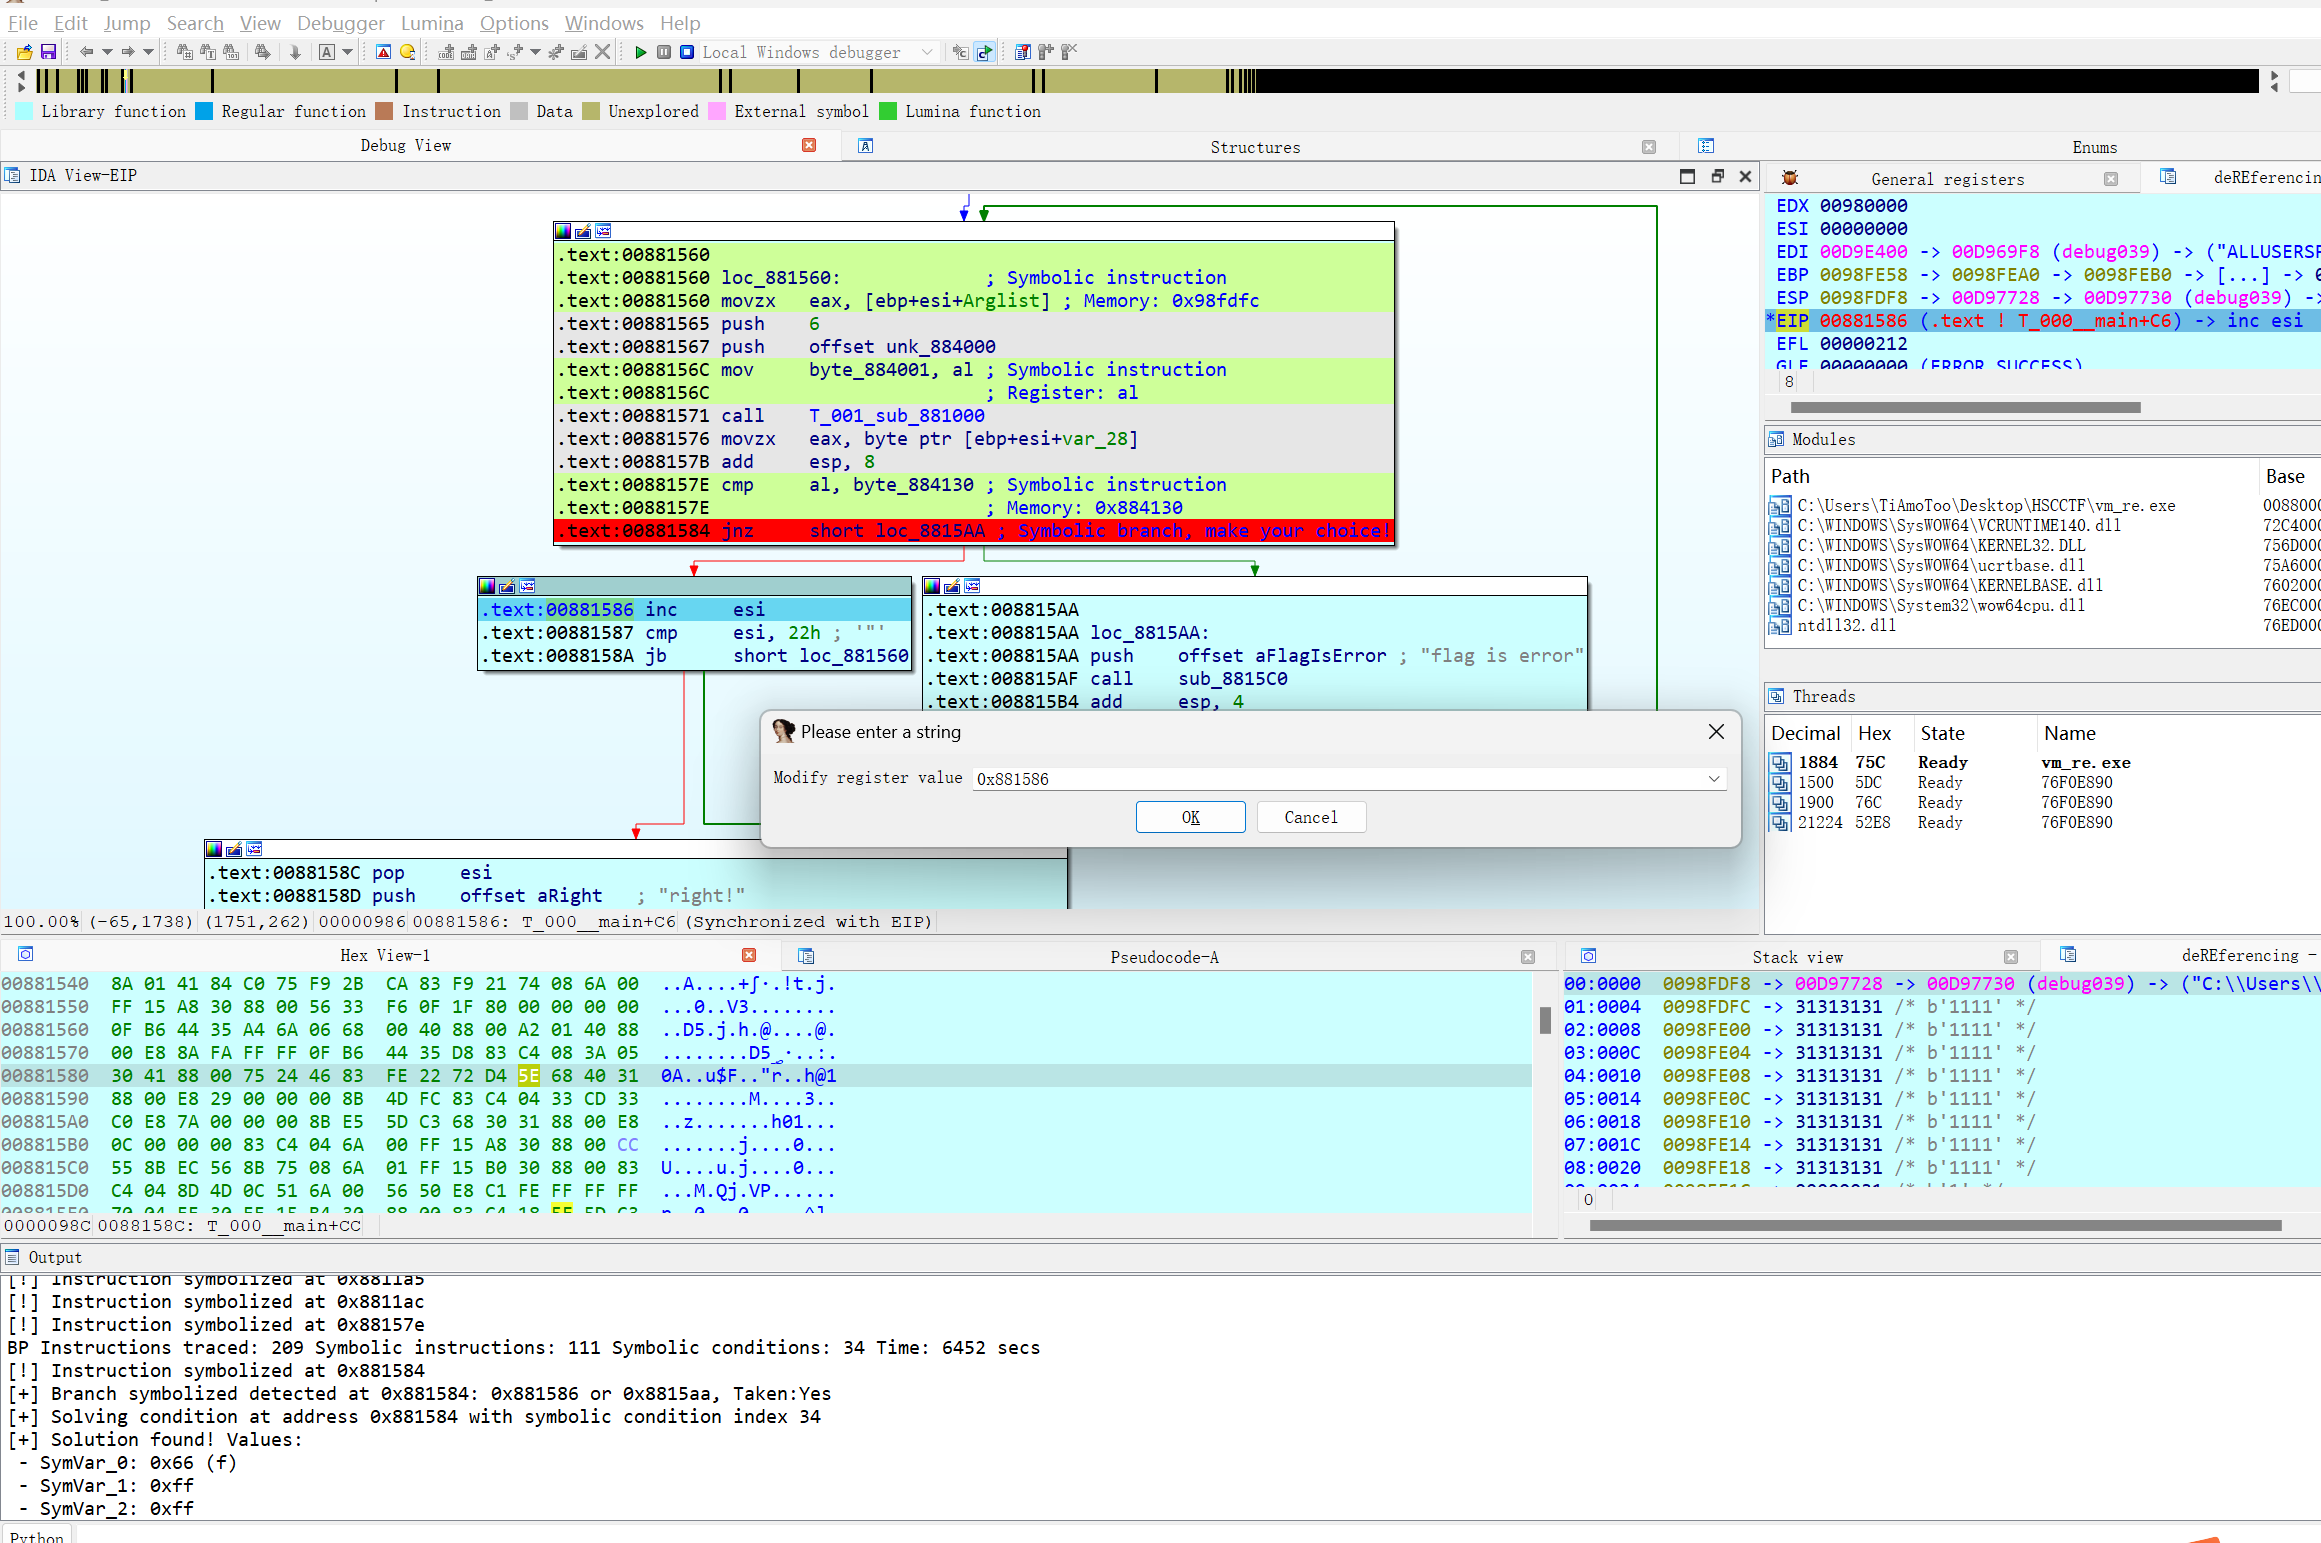Click the edit icon of loc_881560 node
The width and height of the screenshot is (2321, 1543).
tap(583, 231)
